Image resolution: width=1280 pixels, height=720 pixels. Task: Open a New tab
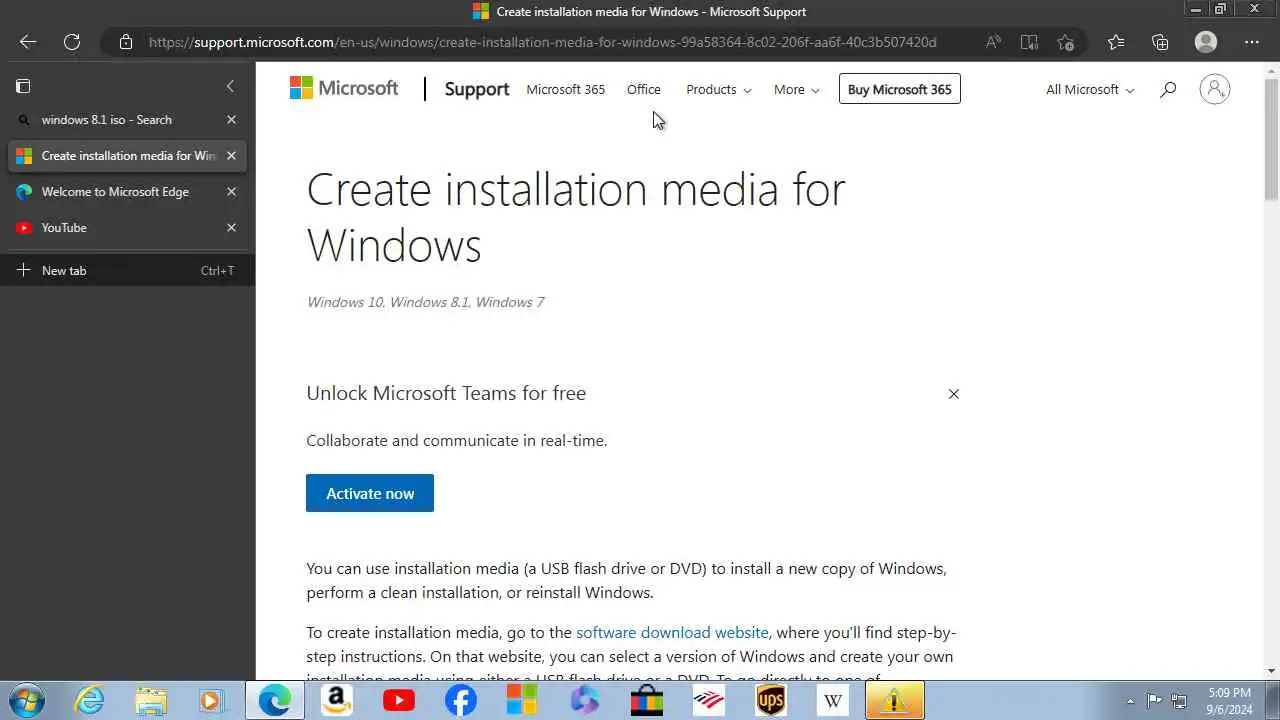127,270
